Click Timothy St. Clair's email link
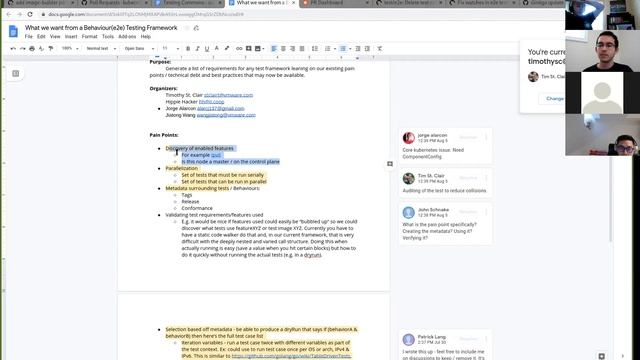This screenshot has width=640, height=360. pyautogui.click(x=228, y=95)
